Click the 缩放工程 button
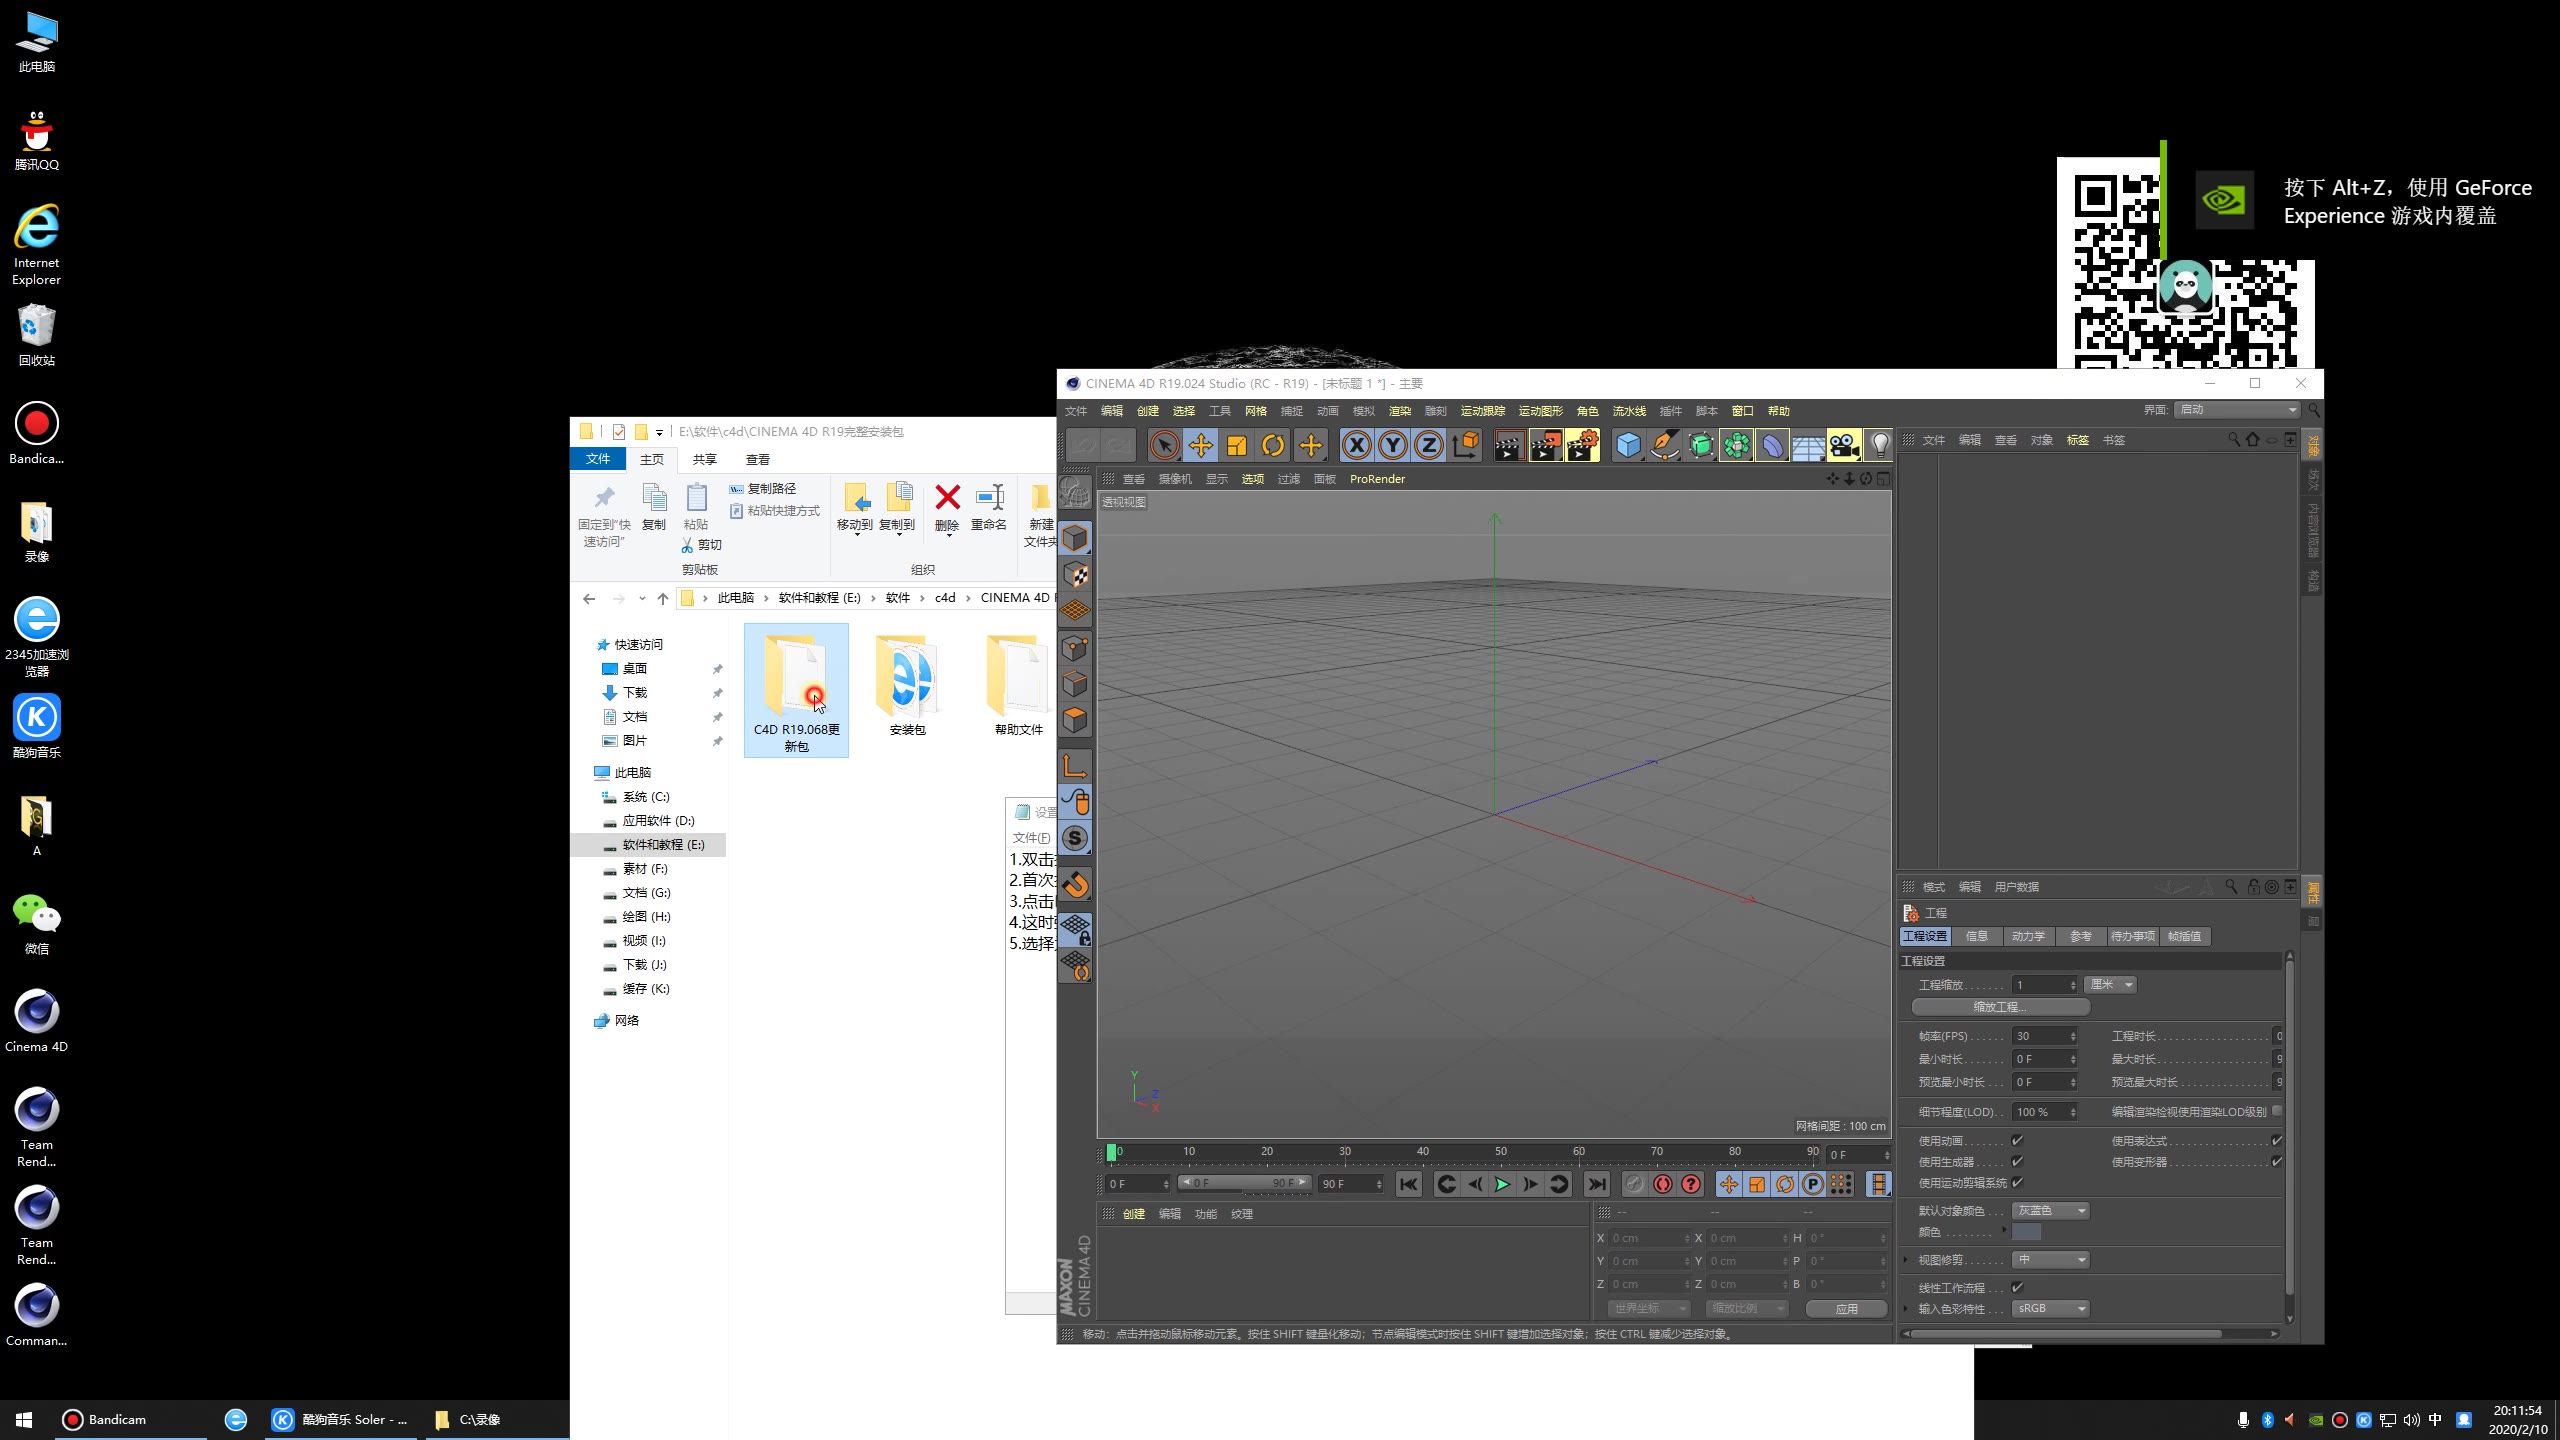 (x=2000, y=1007)
